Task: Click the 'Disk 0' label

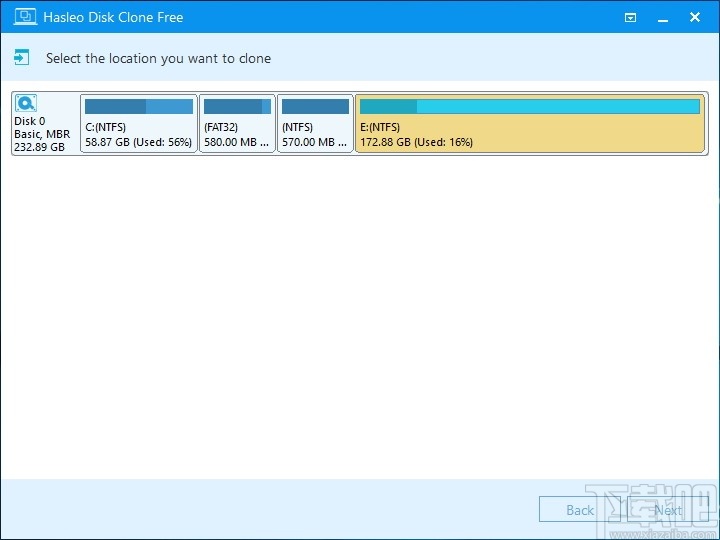Action: pos(30,121)
